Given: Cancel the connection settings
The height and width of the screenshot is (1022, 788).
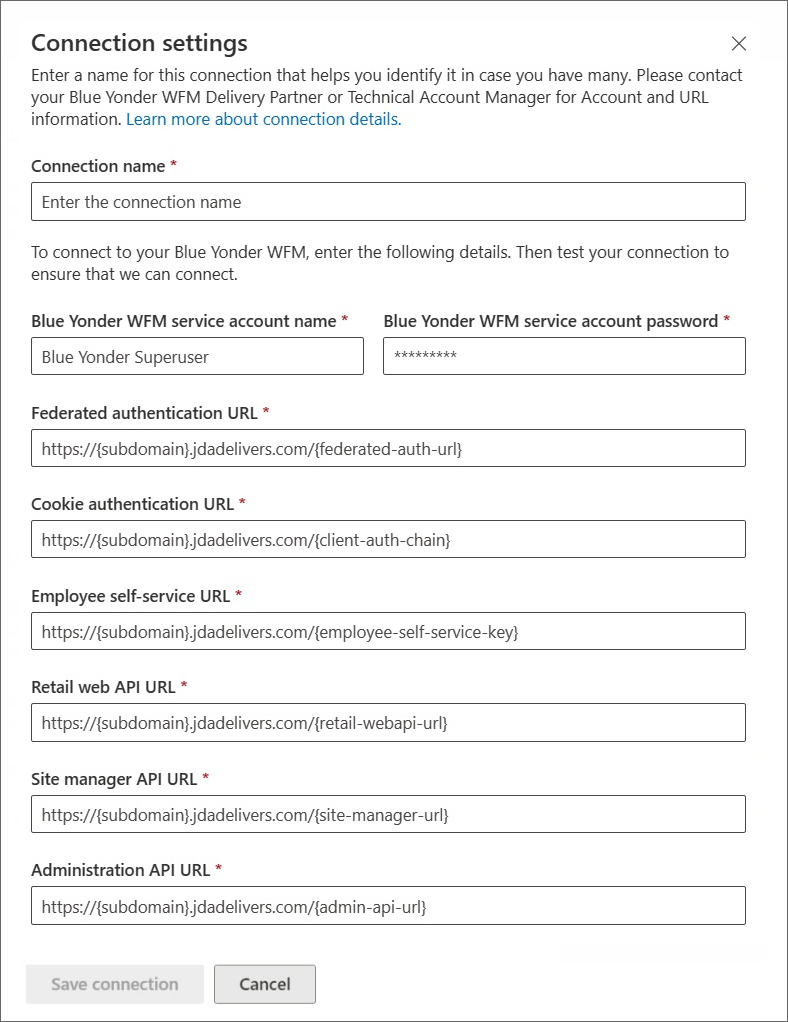Looking at the screenshot, I should (x=265, y=984).
